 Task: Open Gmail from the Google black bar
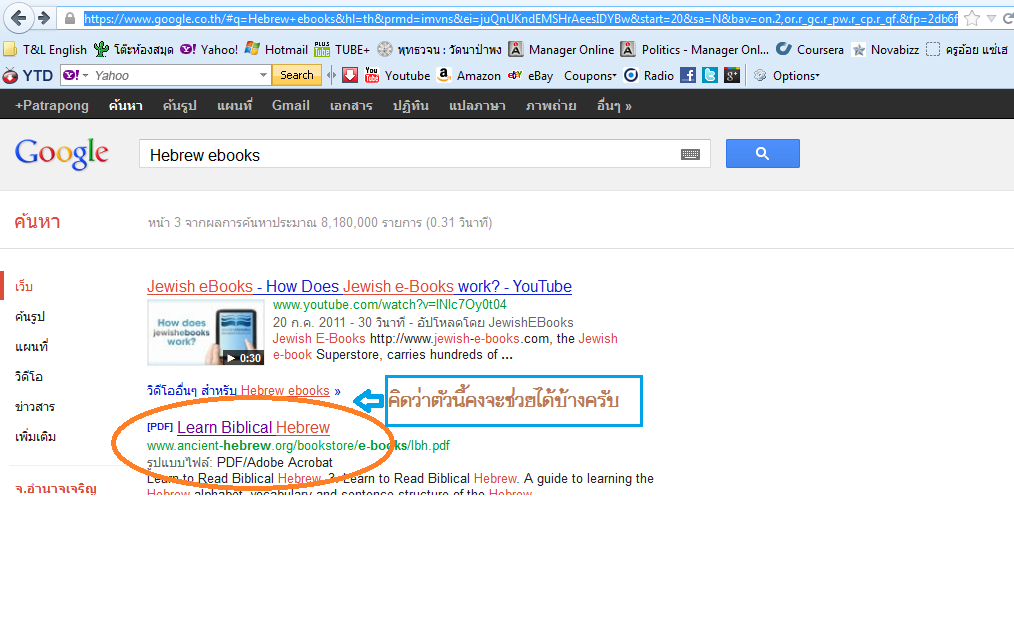point(290,105)
